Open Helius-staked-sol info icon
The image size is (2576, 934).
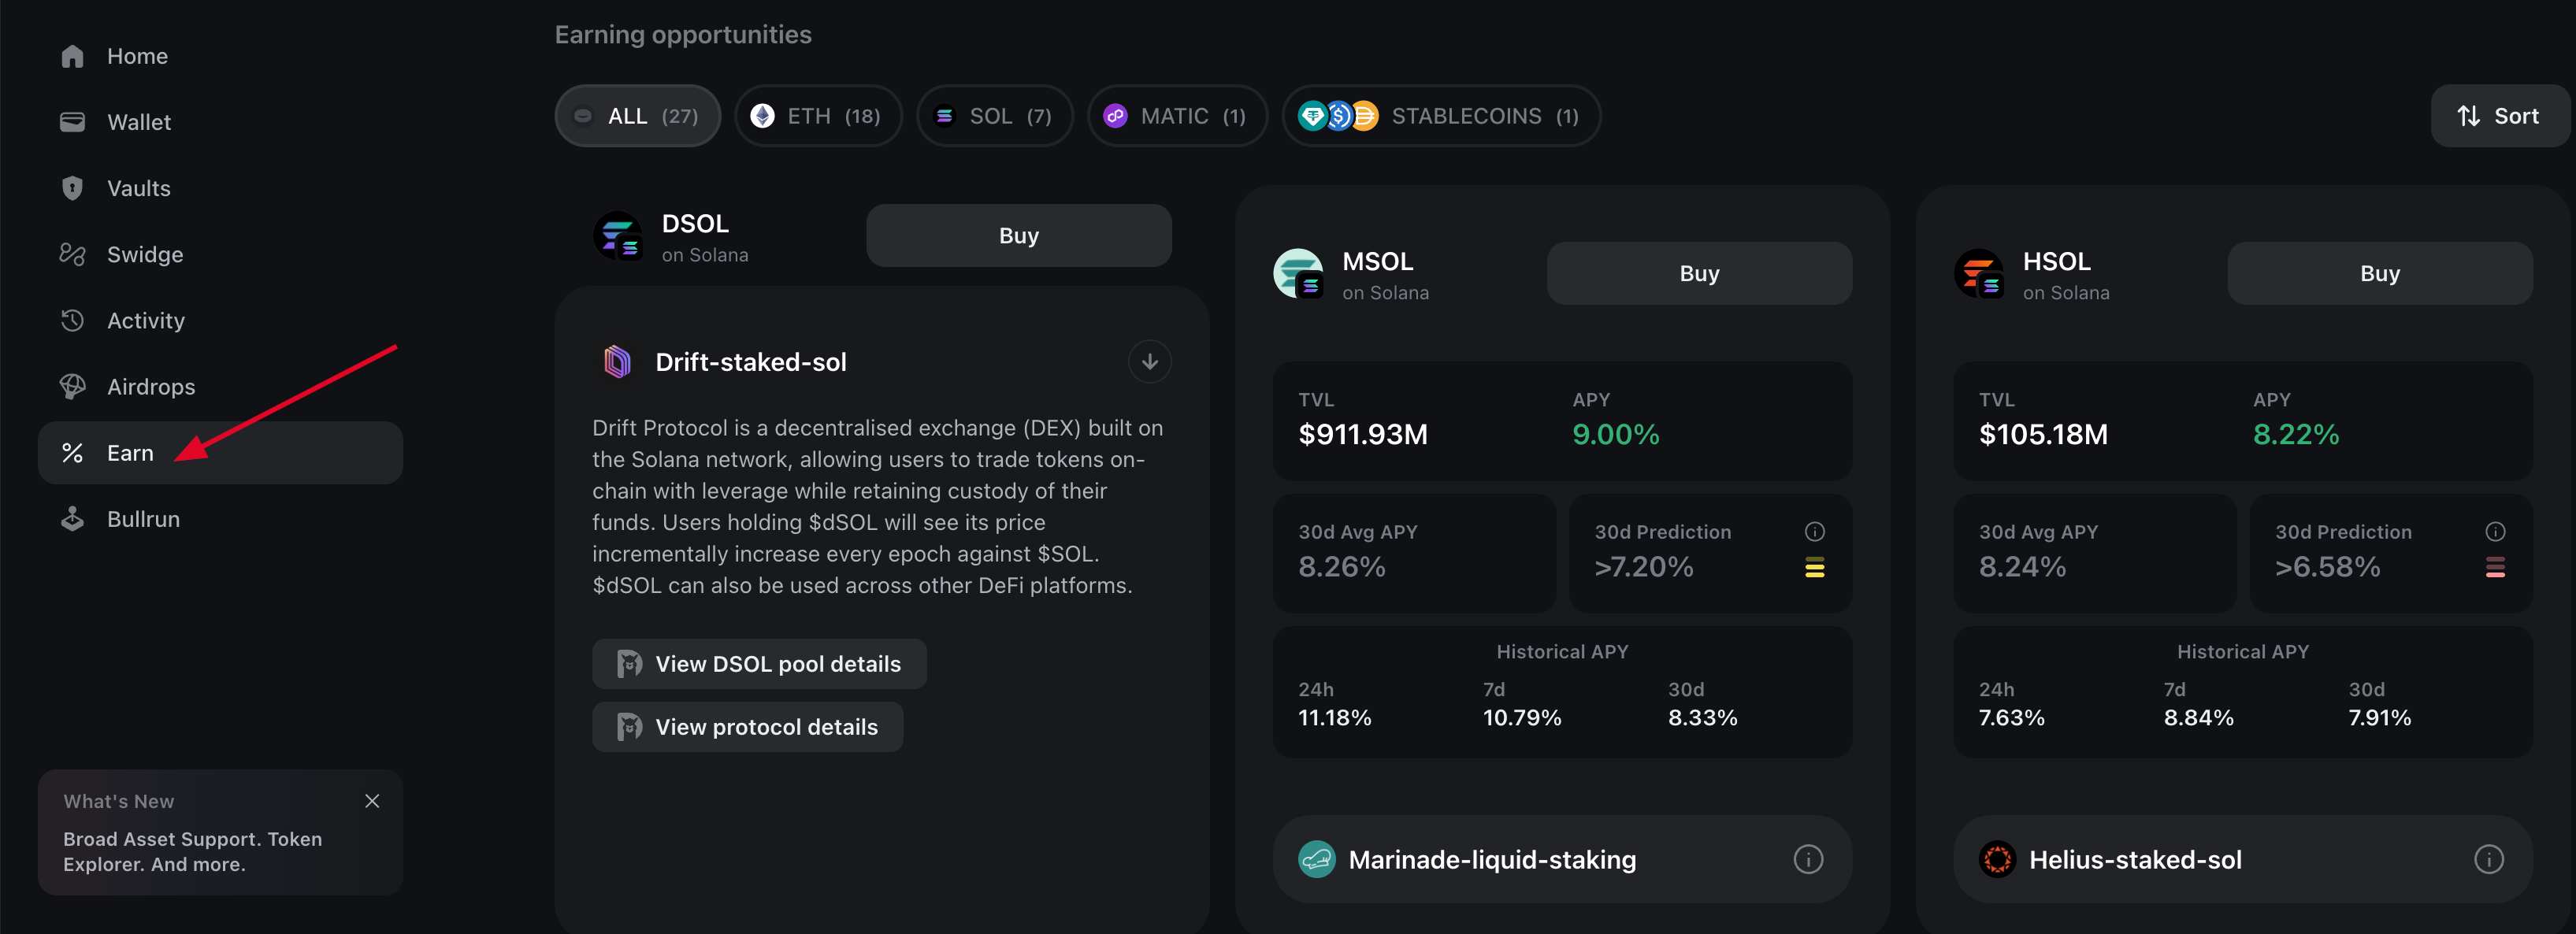2488,859
